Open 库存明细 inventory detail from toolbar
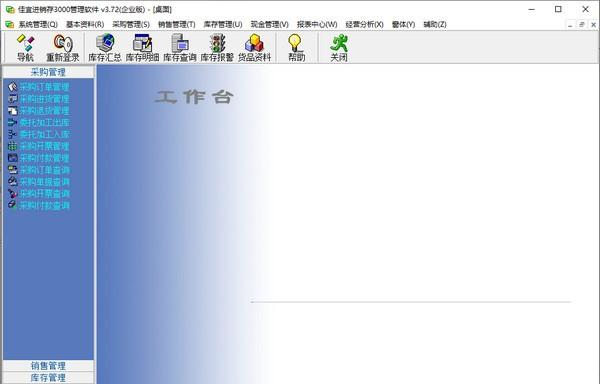The width and height of the screenshot is (600, 384). point(142,48)
